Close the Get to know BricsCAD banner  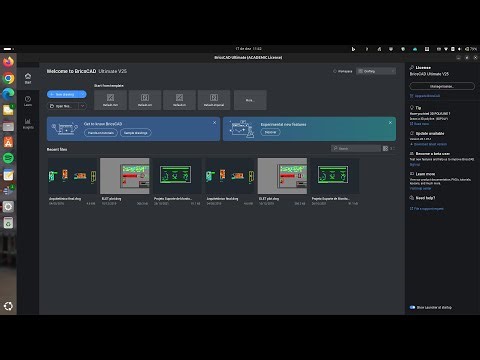214,123
